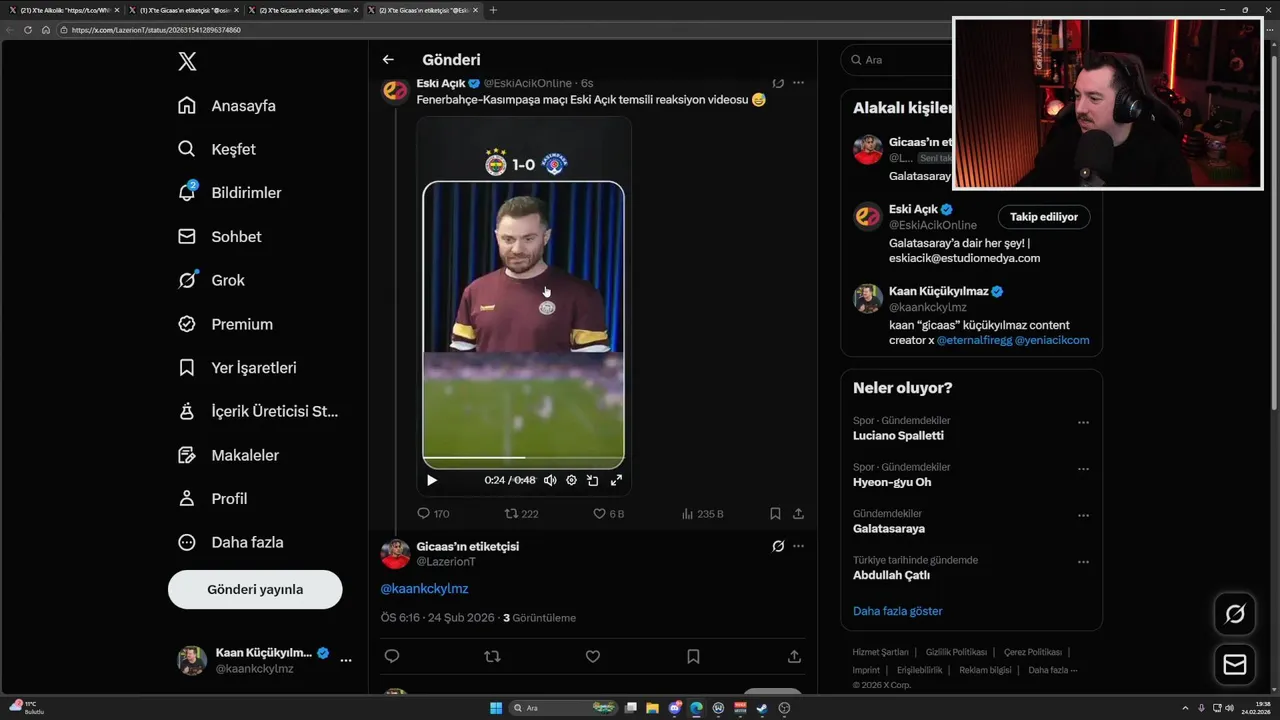Expand Daha fazla footer menu
1280x720 pixels.
(x=1052, y=670)
